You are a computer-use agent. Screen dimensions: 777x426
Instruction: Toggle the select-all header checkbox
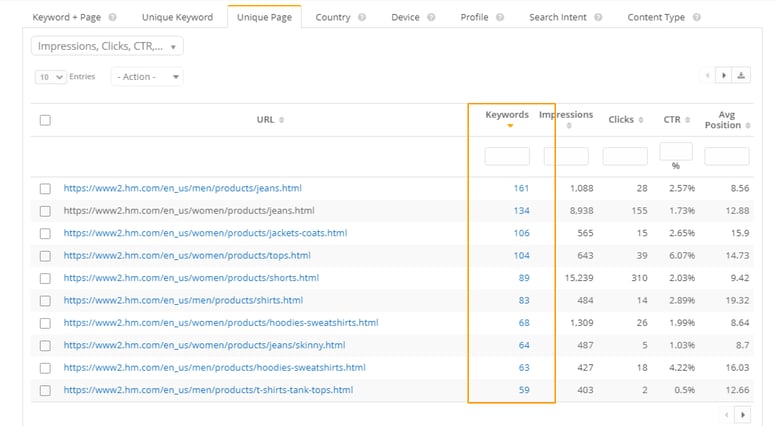click(x=45, y=120)
